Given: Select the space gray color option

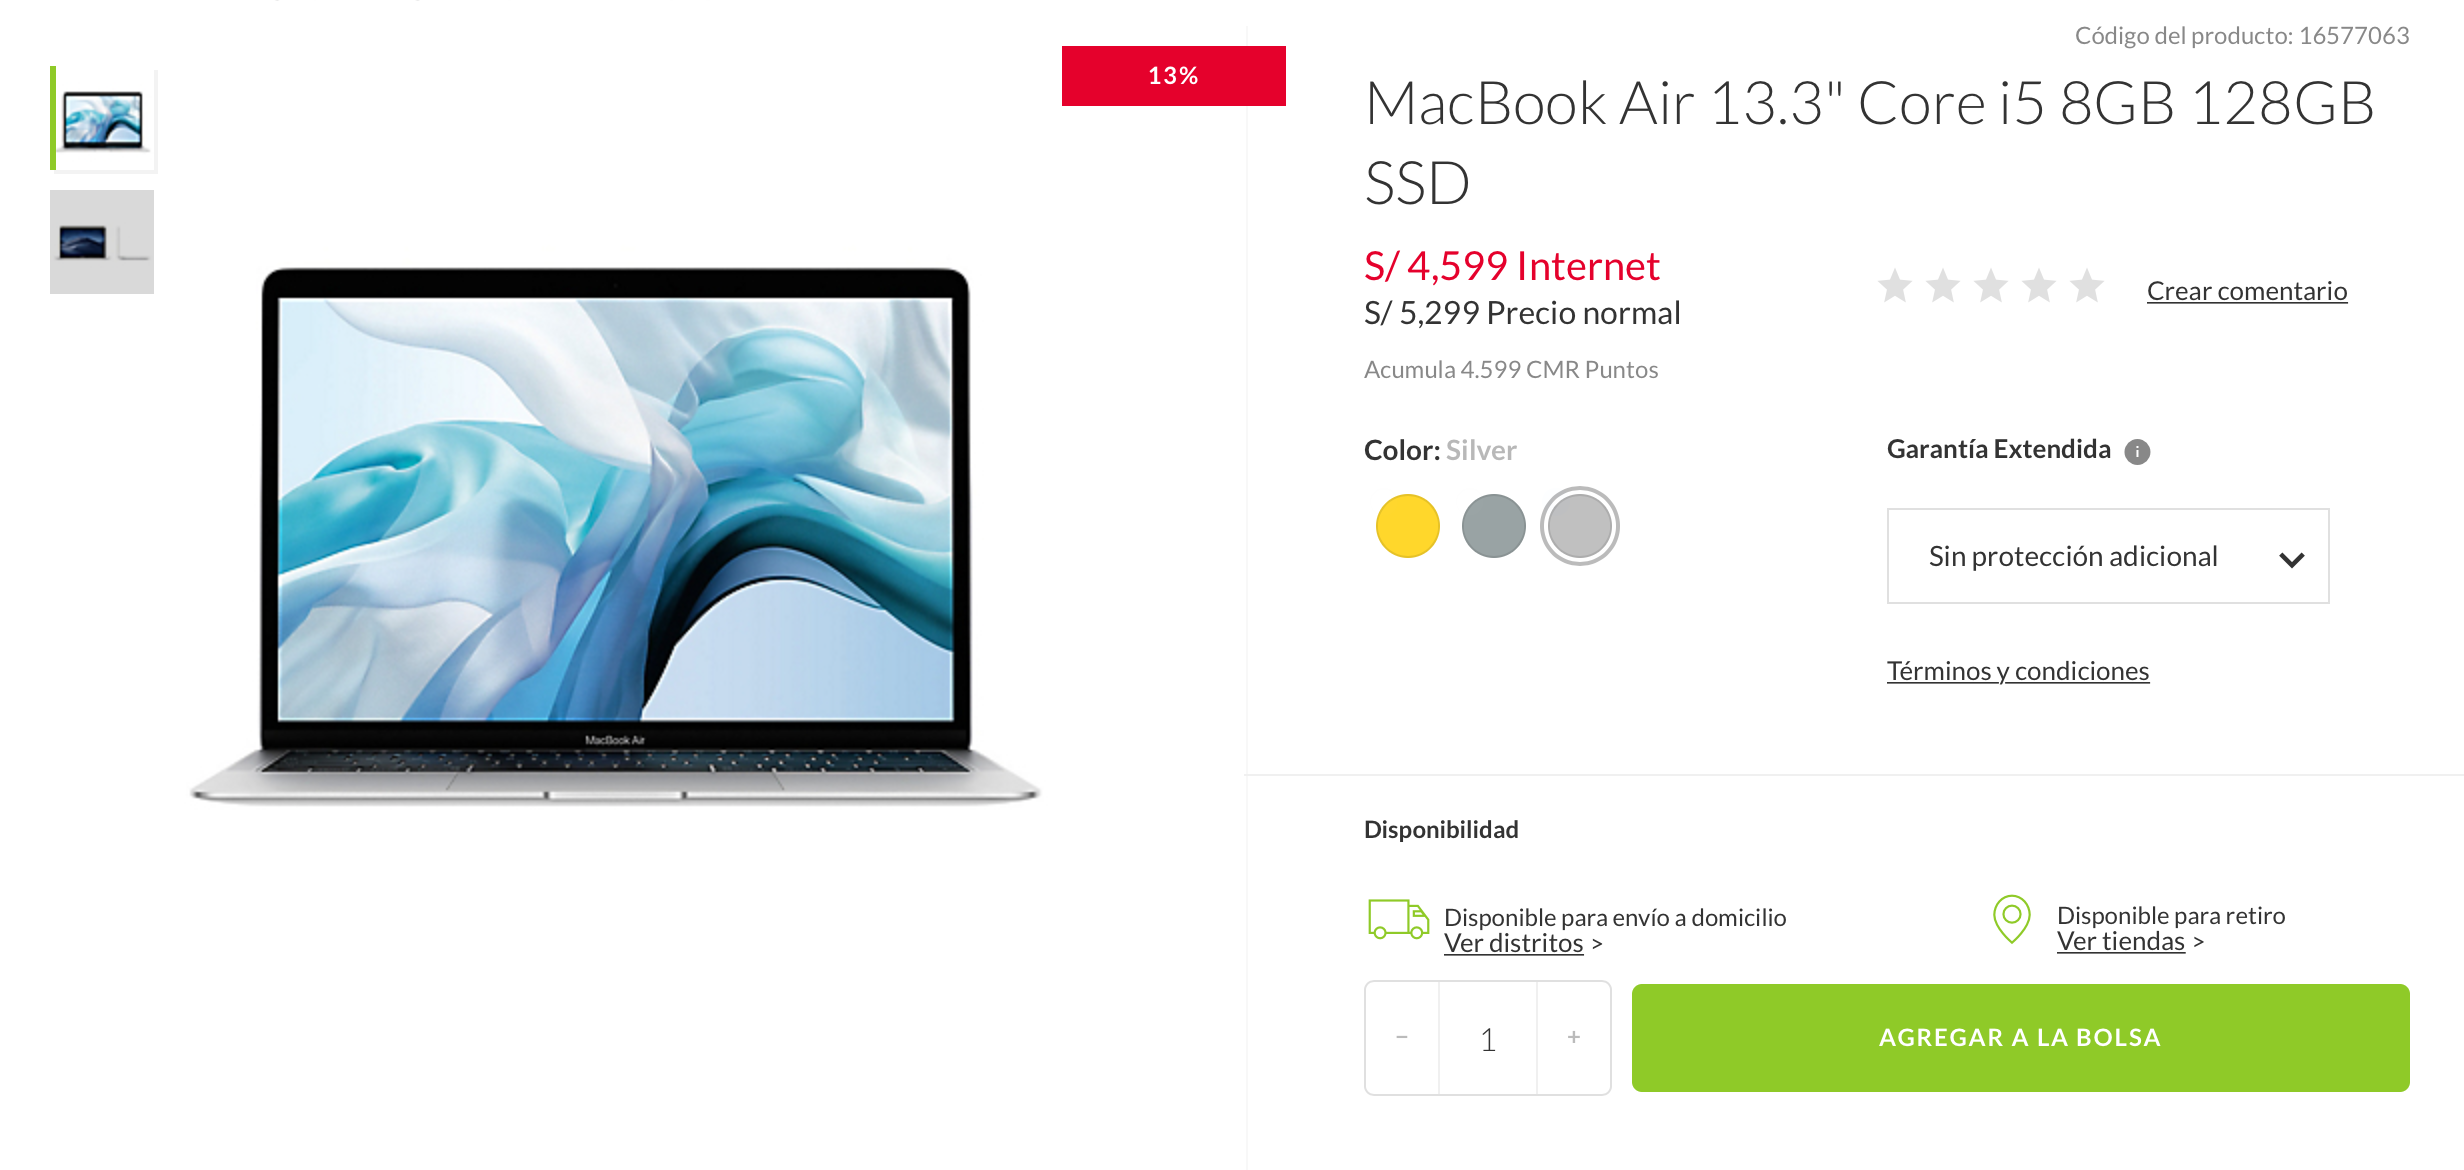Looking at the screenshot, I should pos(1493,526).
